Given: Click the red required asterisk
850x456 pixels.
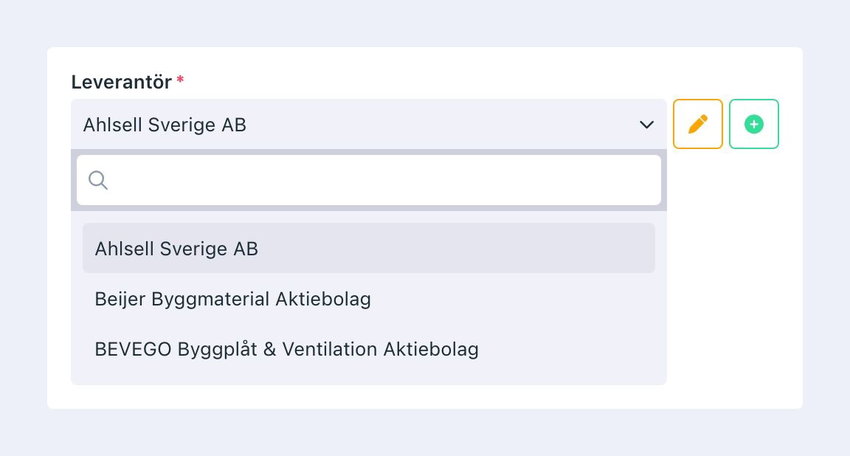Looking at the screenshot, I should 180,80.
